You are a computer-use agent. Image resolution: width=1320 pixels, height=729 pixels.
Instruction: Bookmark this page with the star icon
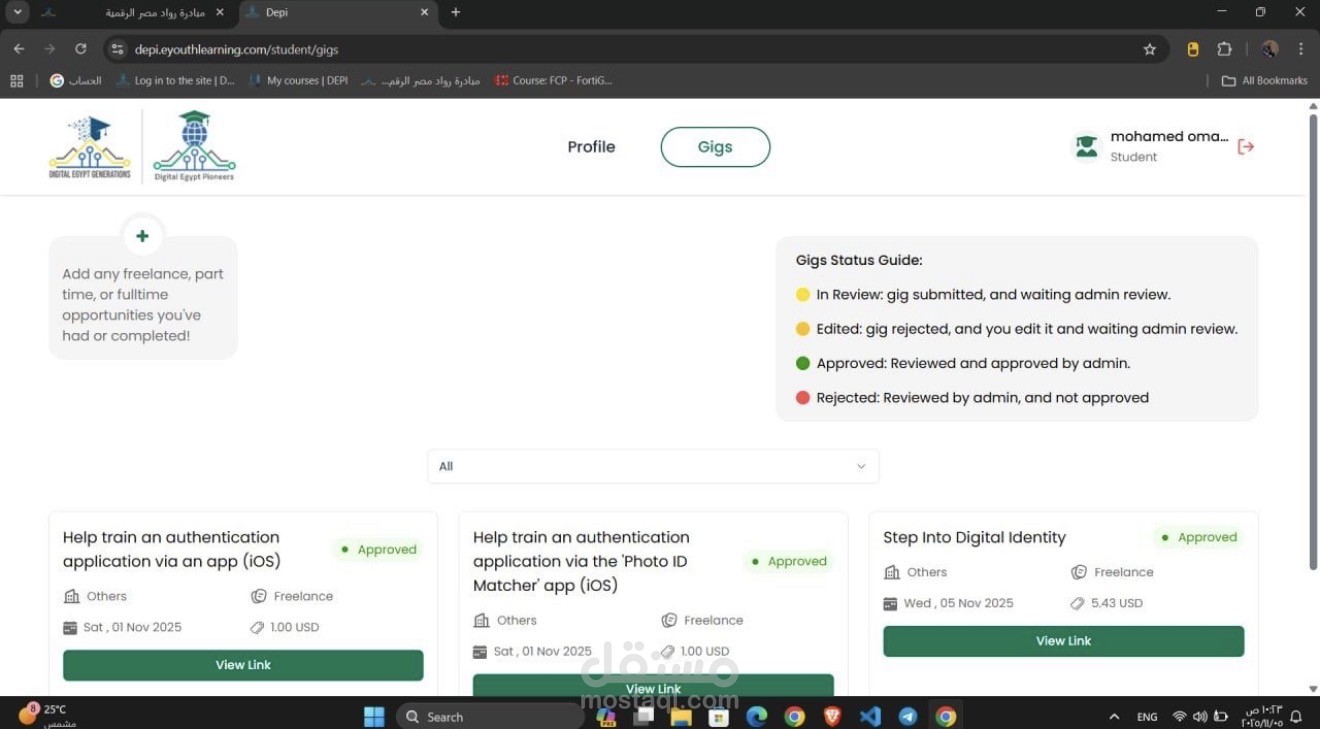pyautogui.click(x=1150, y=49)
